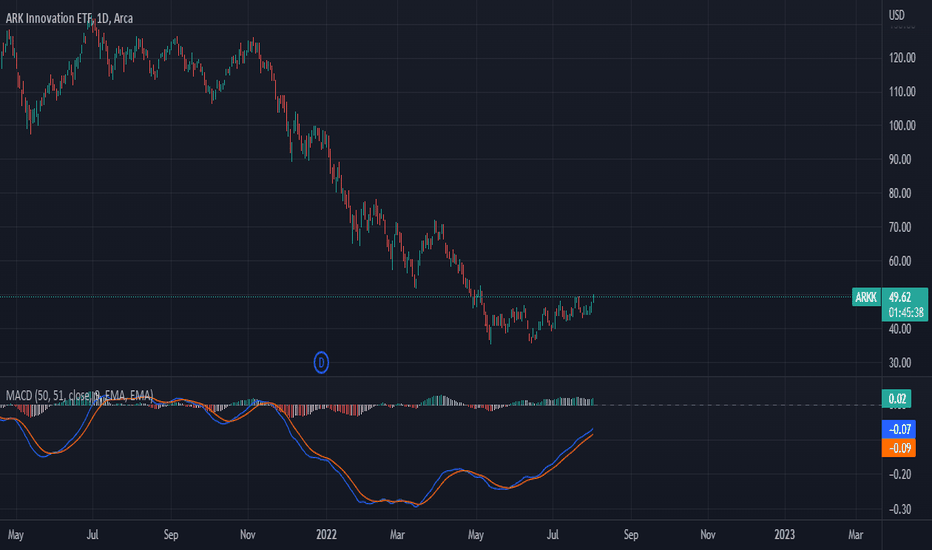Click the 70.00 price axis label
932x550 pixels.
(x=900, y=227)
